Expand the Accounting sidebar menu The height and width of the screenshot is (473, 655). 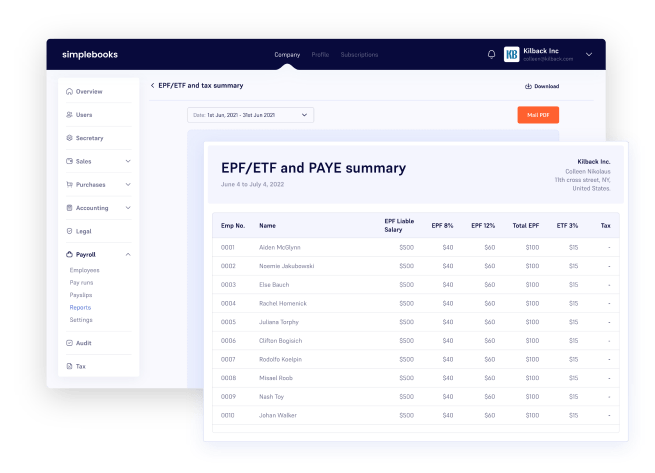coord(127,208)
